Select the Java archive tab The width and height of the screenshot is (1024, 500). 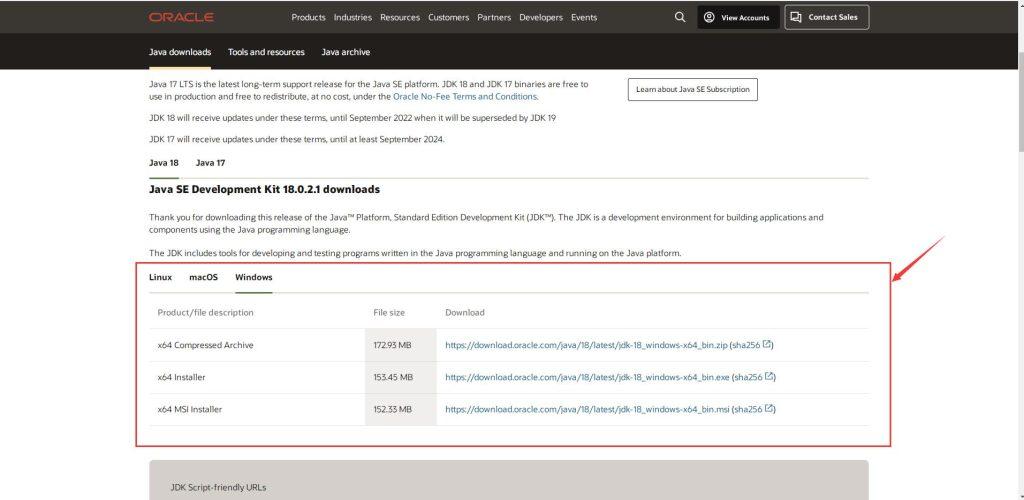(345, 52)
